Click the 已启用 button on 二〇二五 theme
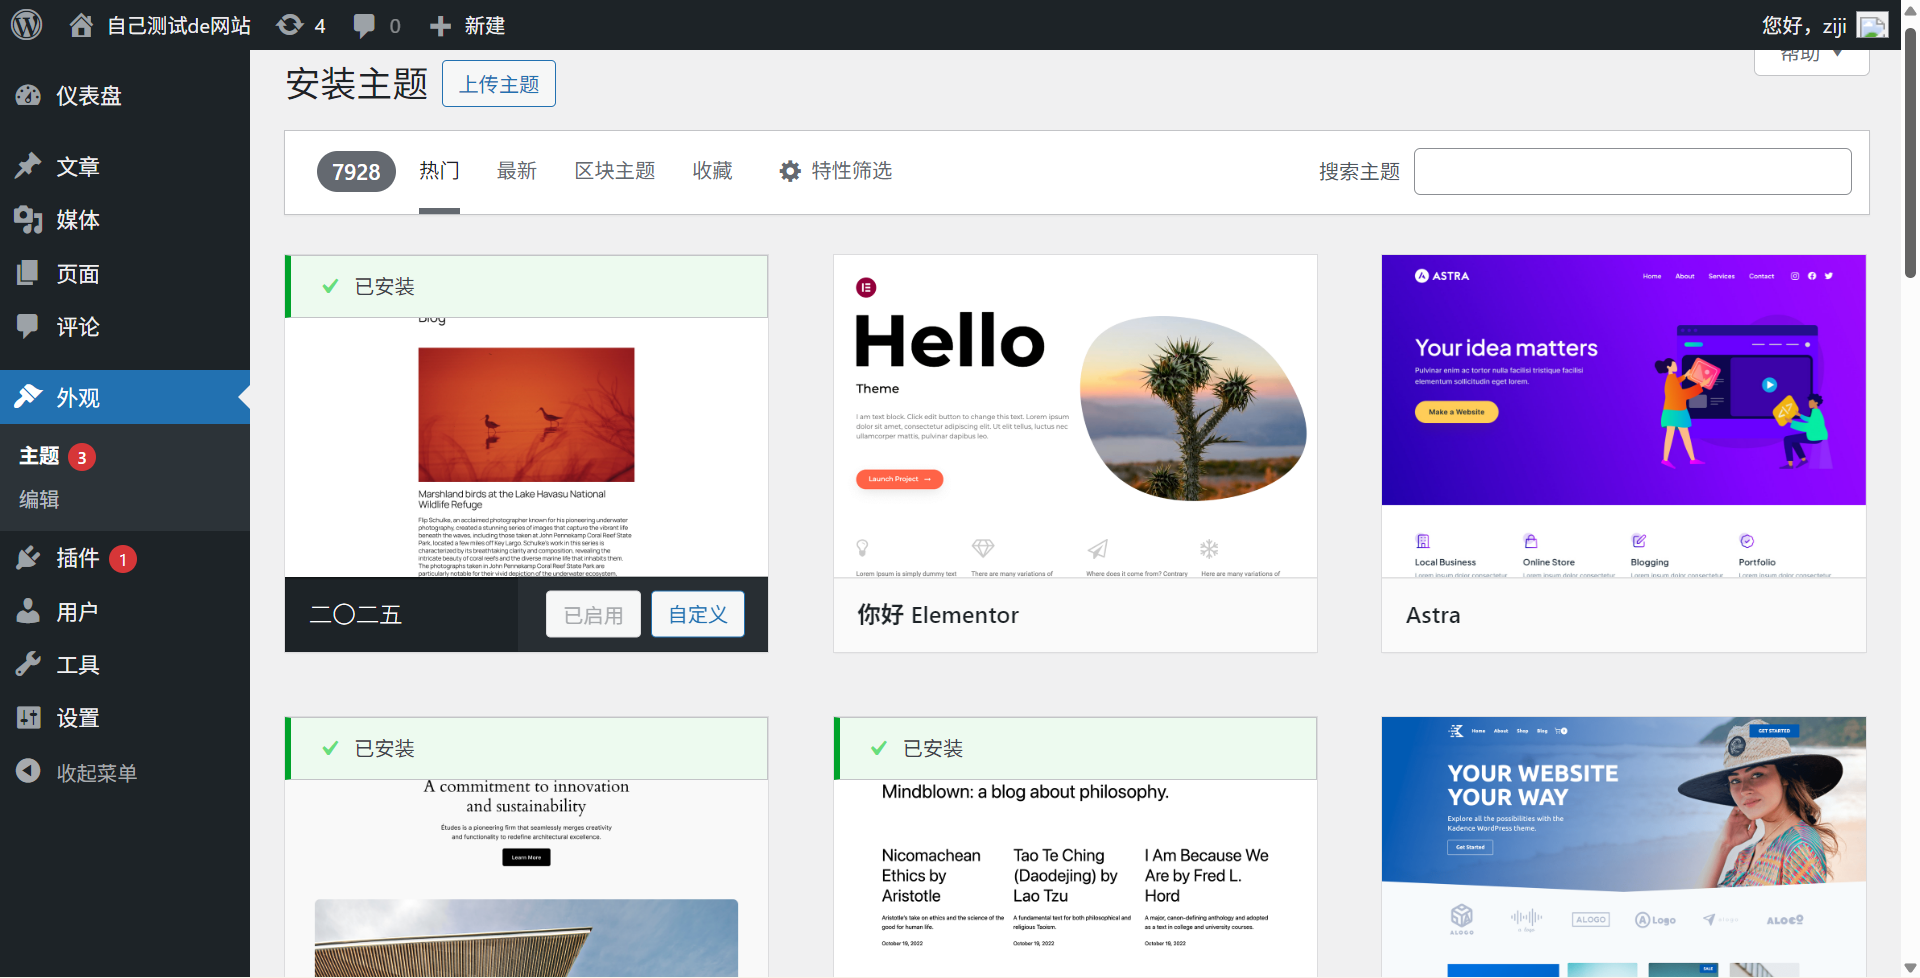The width and height of the screenshot is (1920, 978). tap(594, 614)
